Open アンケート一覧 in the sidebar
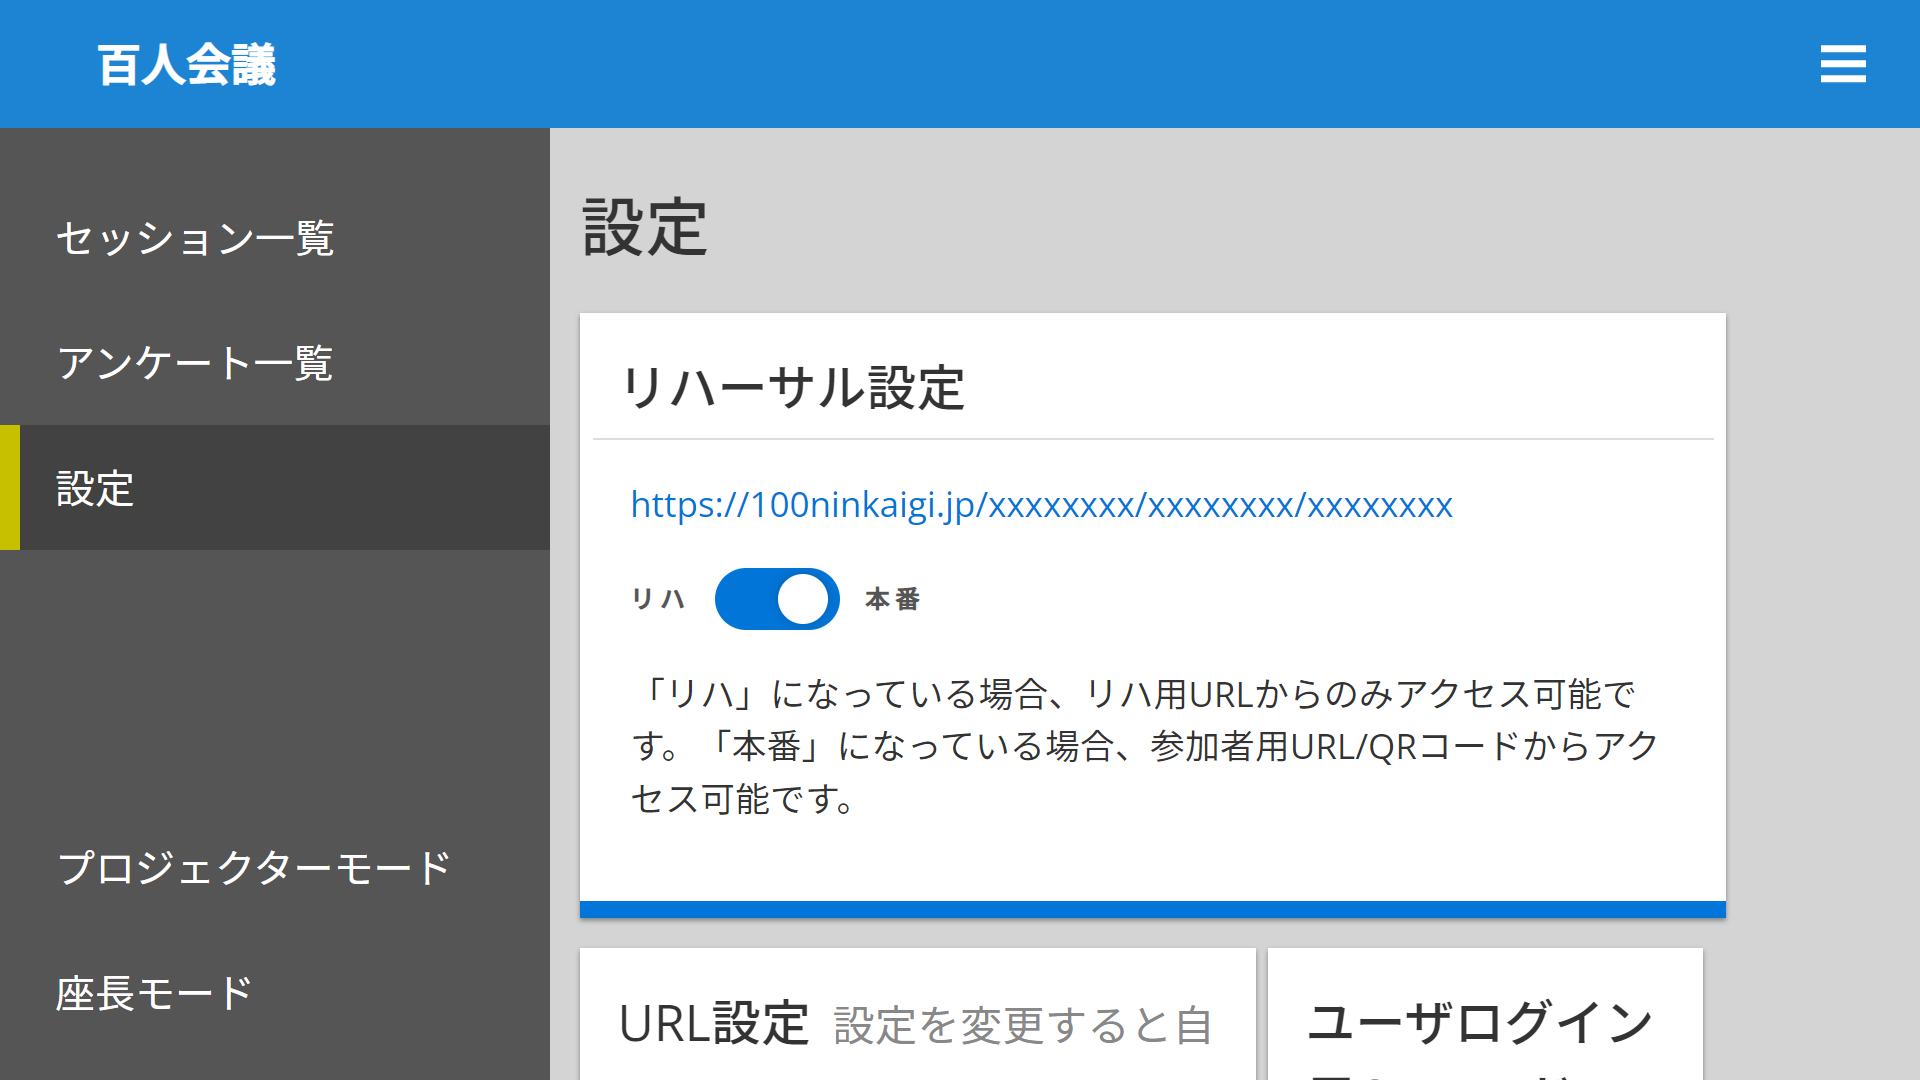The width and height of the screenshot is (1920, 1080). coord(195,363)
